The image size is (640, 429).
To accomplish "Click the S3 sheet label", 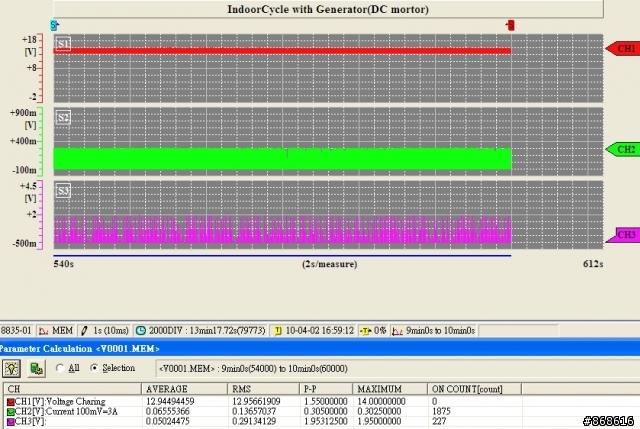I will pos(63,191).
